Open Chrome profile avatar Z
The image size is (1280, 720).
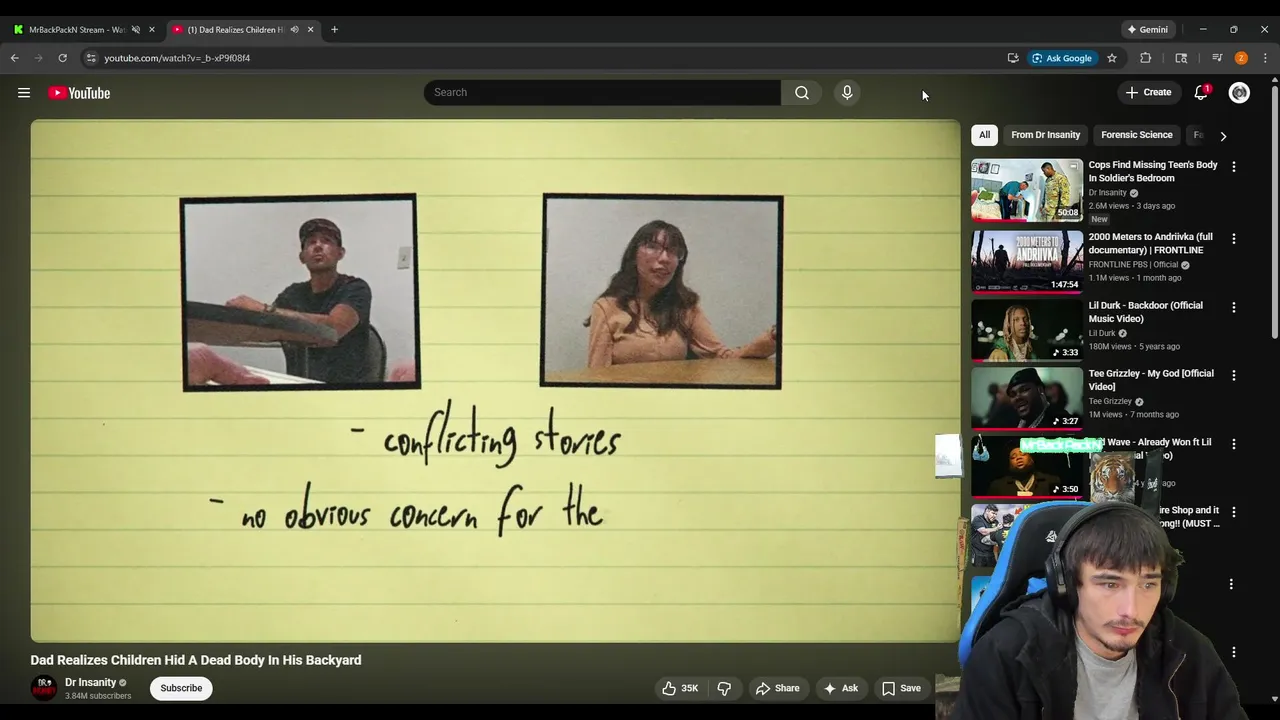coord(1241,58)
